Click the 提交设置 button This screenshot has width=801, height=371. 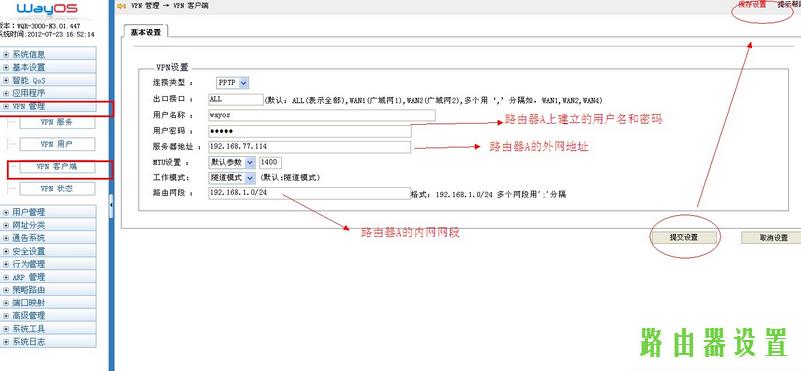point(684,237)
